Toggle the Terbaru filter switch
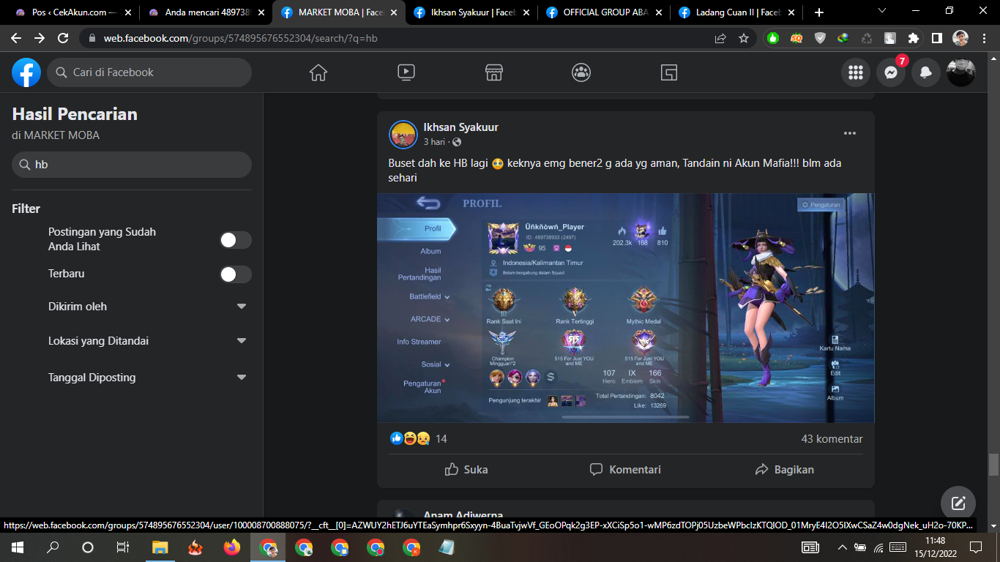 (235, 274)
